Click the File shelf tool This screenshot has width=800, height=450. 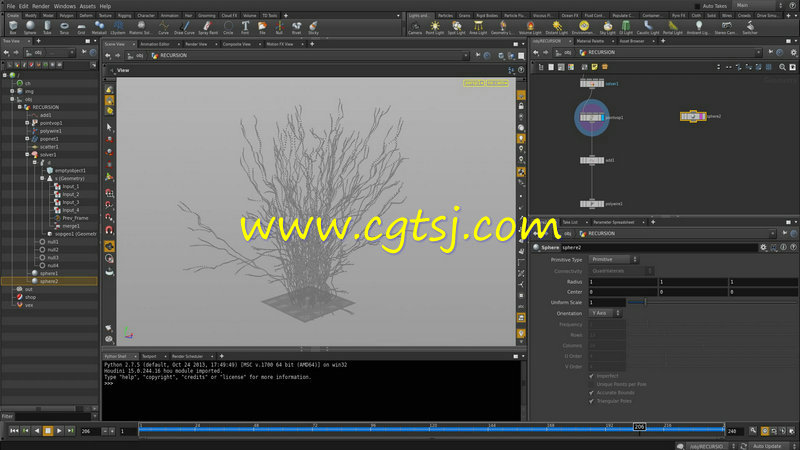click(x=262, y=27)
